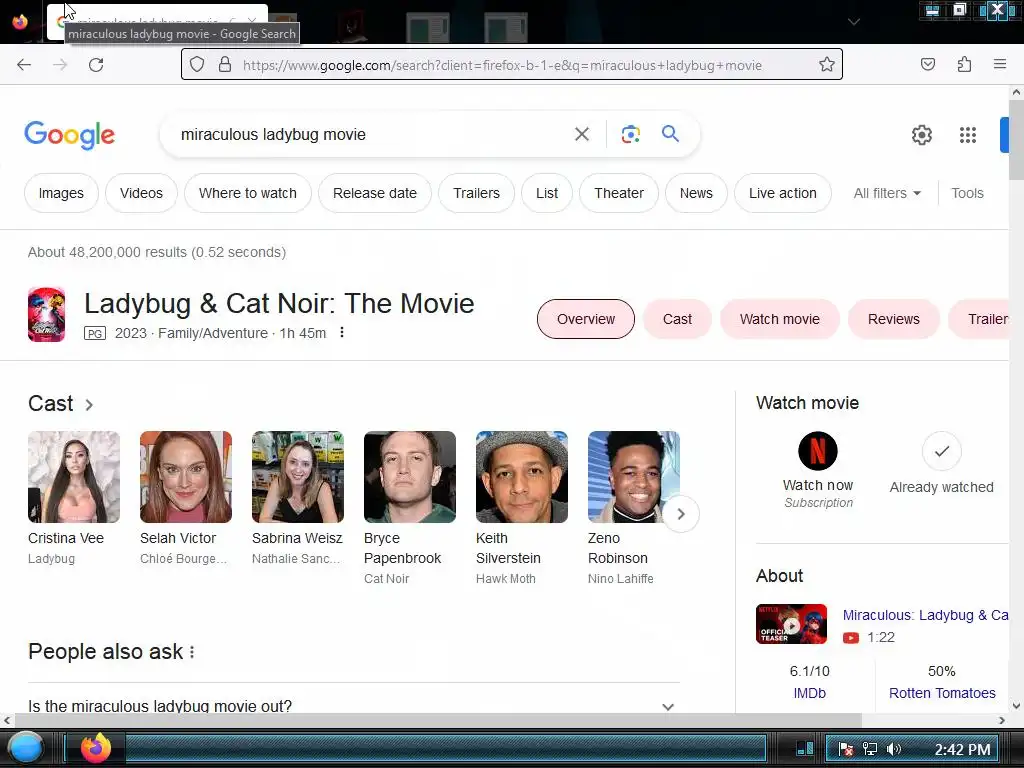Open the All filters dropdown
Viewport: 1024px width, 768px height.
[x=887, y=193]
